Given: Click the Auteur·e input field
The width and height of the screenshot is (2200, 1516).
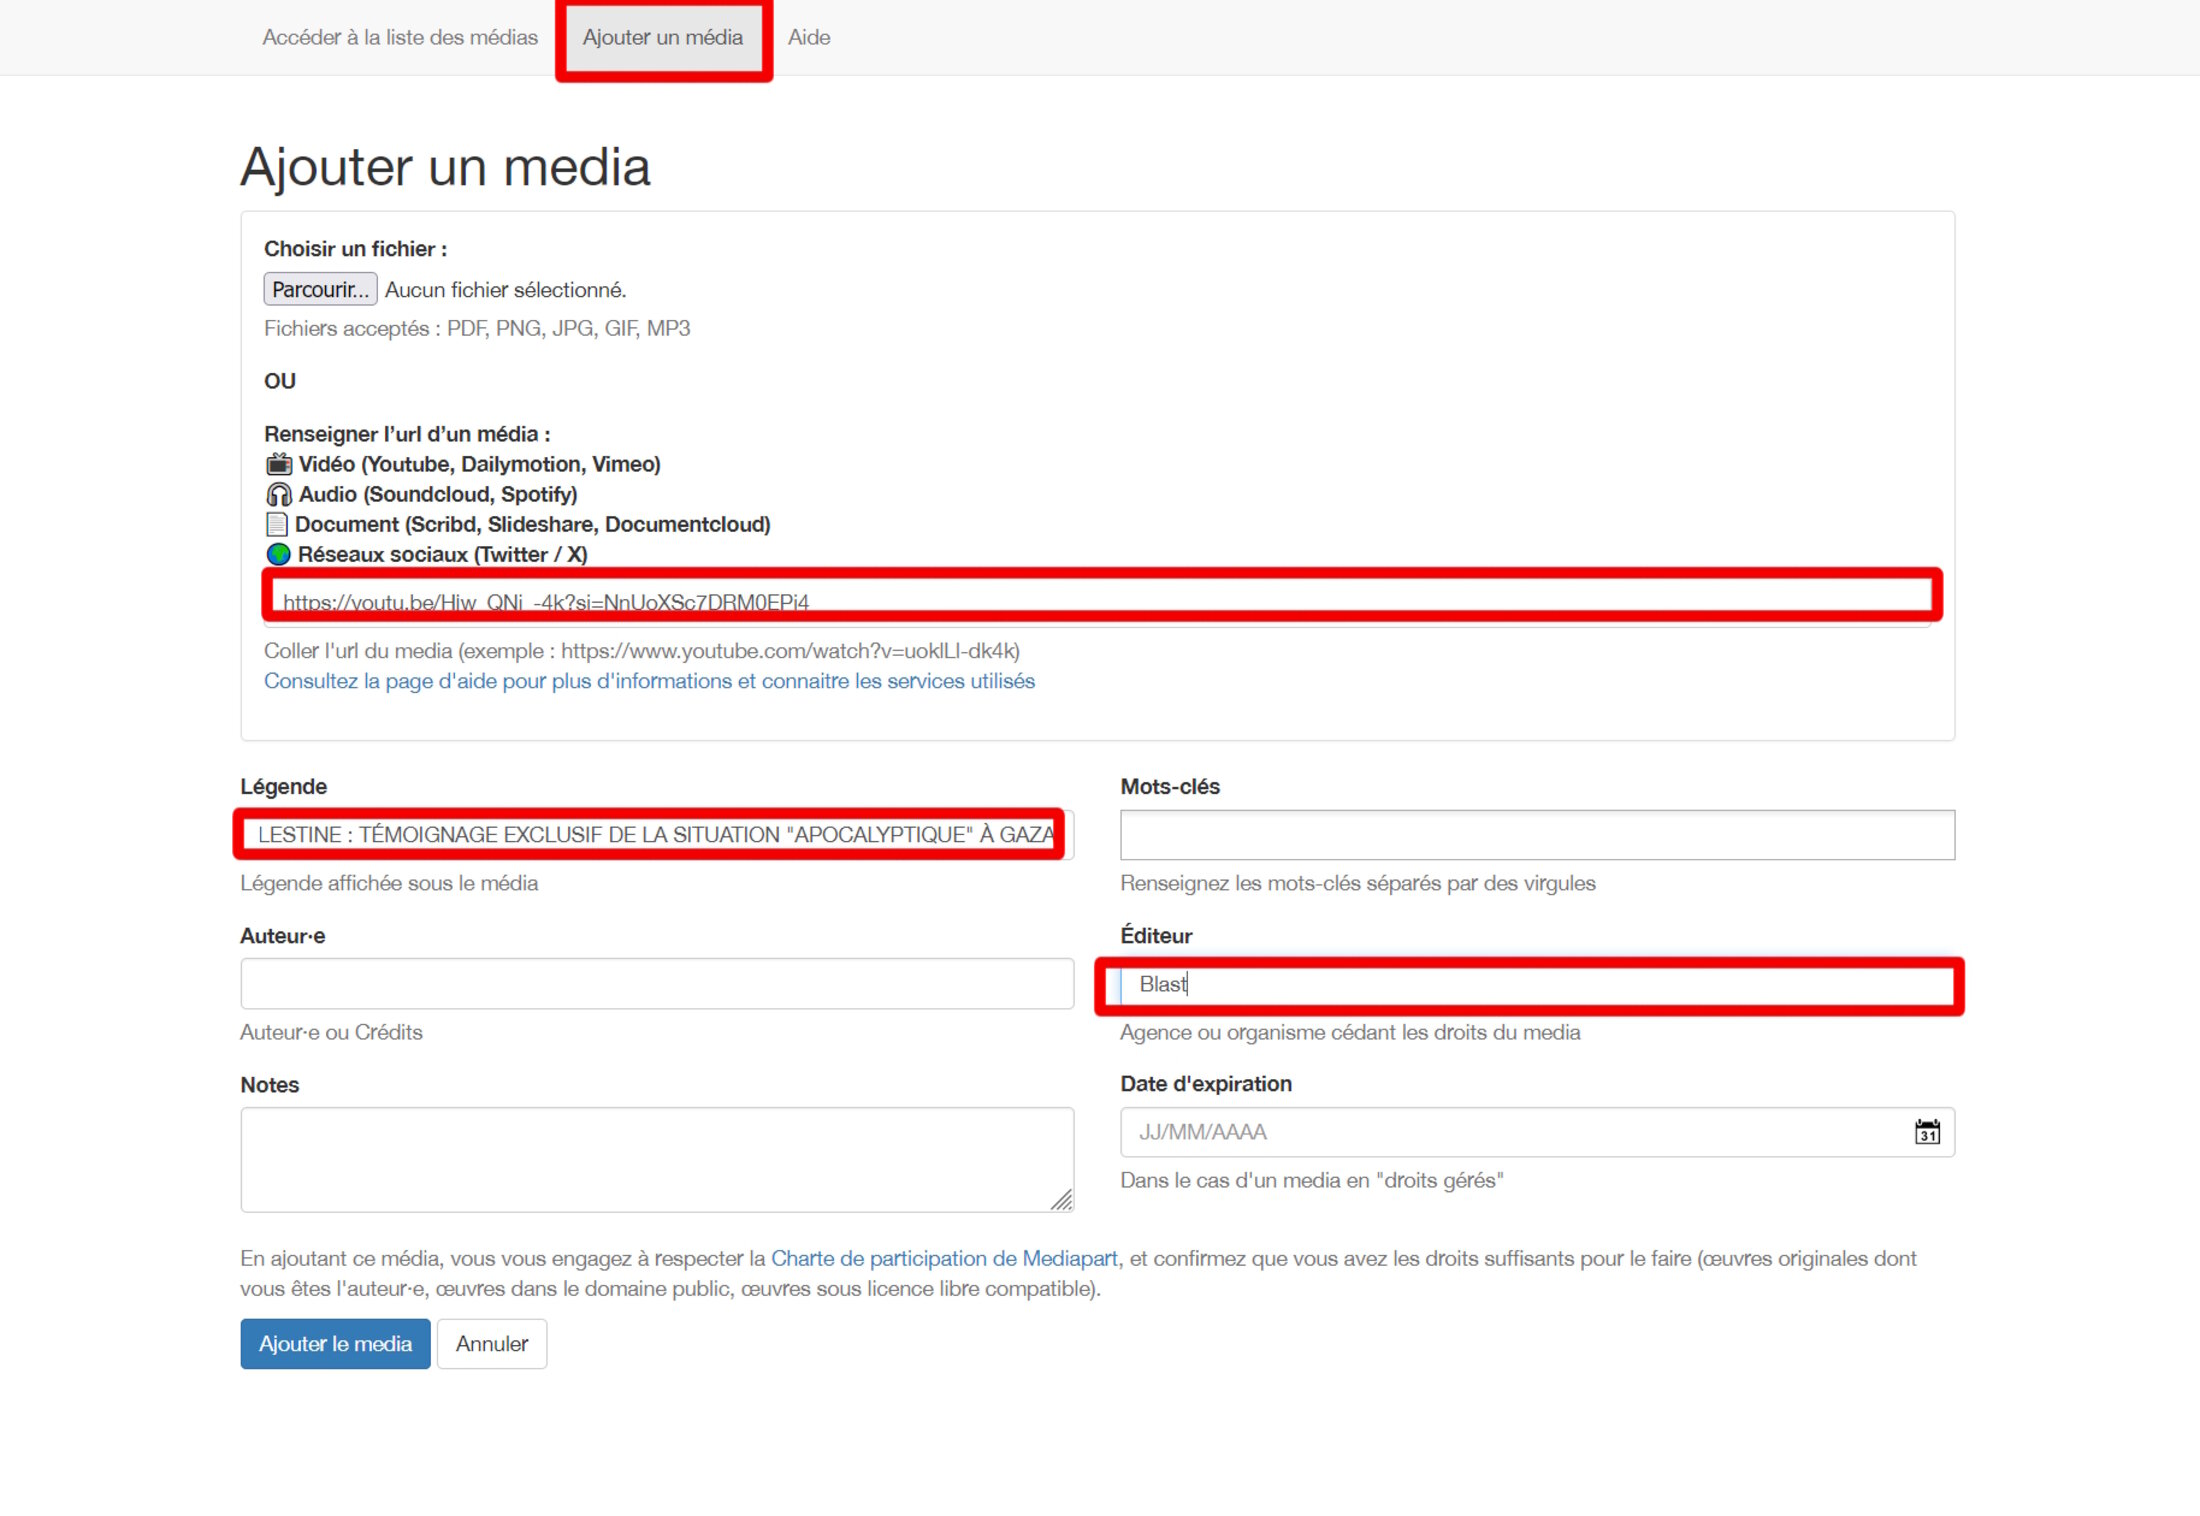Looking at the screenshot, I should click(x=657, y=983).
